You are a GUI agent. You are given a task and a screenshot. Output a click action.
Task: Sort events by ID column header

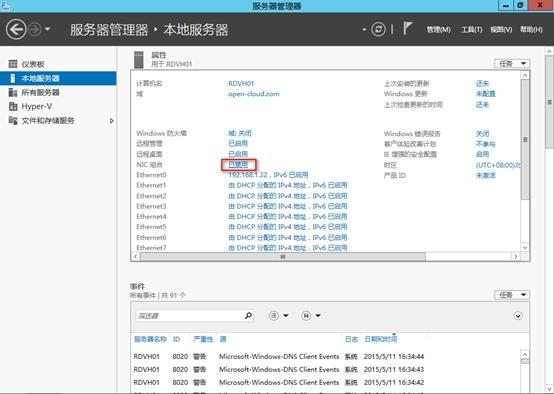(x=176, y=339)
